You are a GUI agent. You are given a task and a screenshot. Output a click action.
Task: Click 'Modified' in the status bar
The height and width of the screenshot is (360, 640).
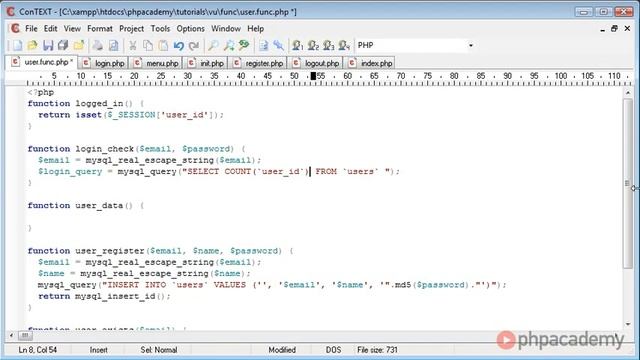pyautogui.click(x=282, y=350)
